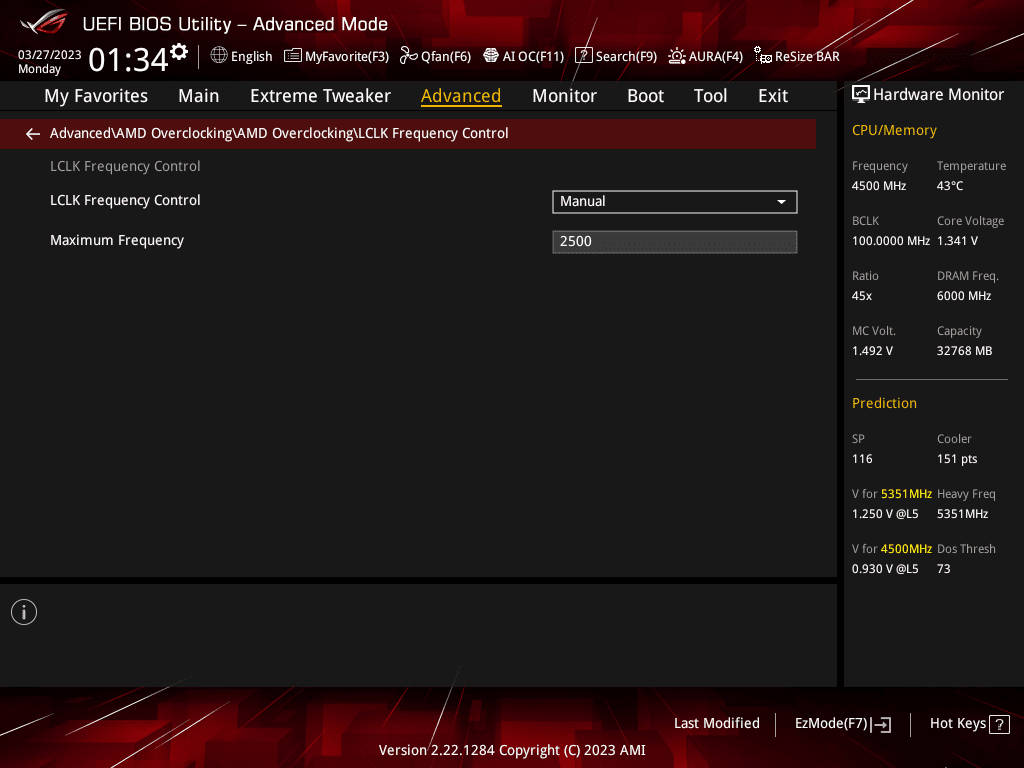Switch to My Favorites tab
The height and width of the screenshot is (768, 1024).
(x=96, y=96)
